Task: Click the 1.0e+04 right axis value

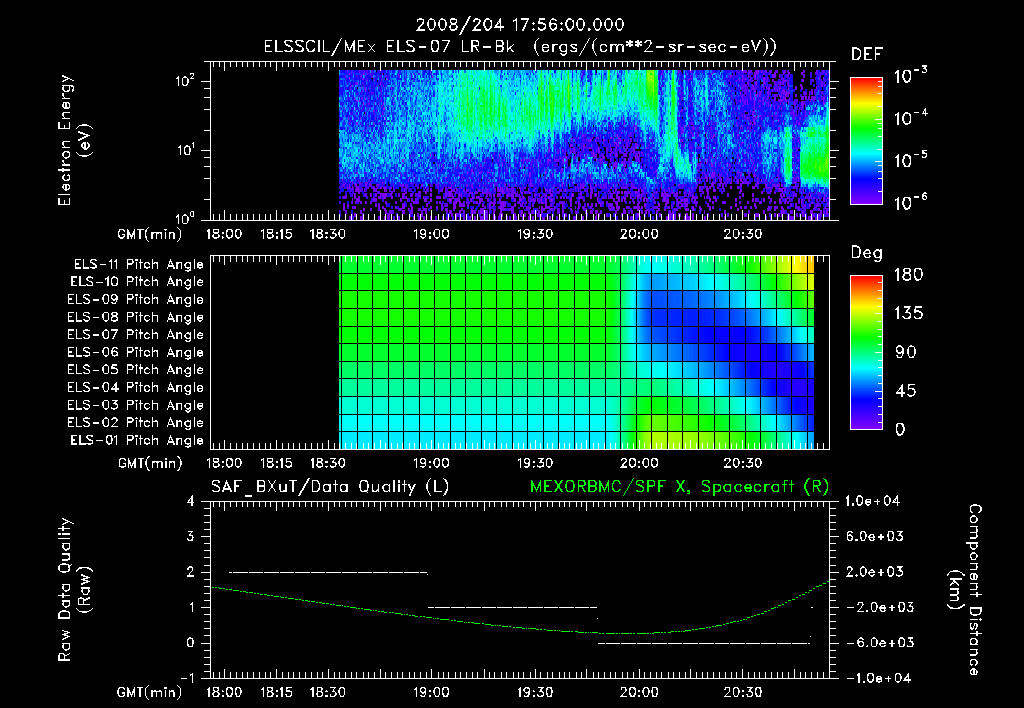Action: point(872,502)
